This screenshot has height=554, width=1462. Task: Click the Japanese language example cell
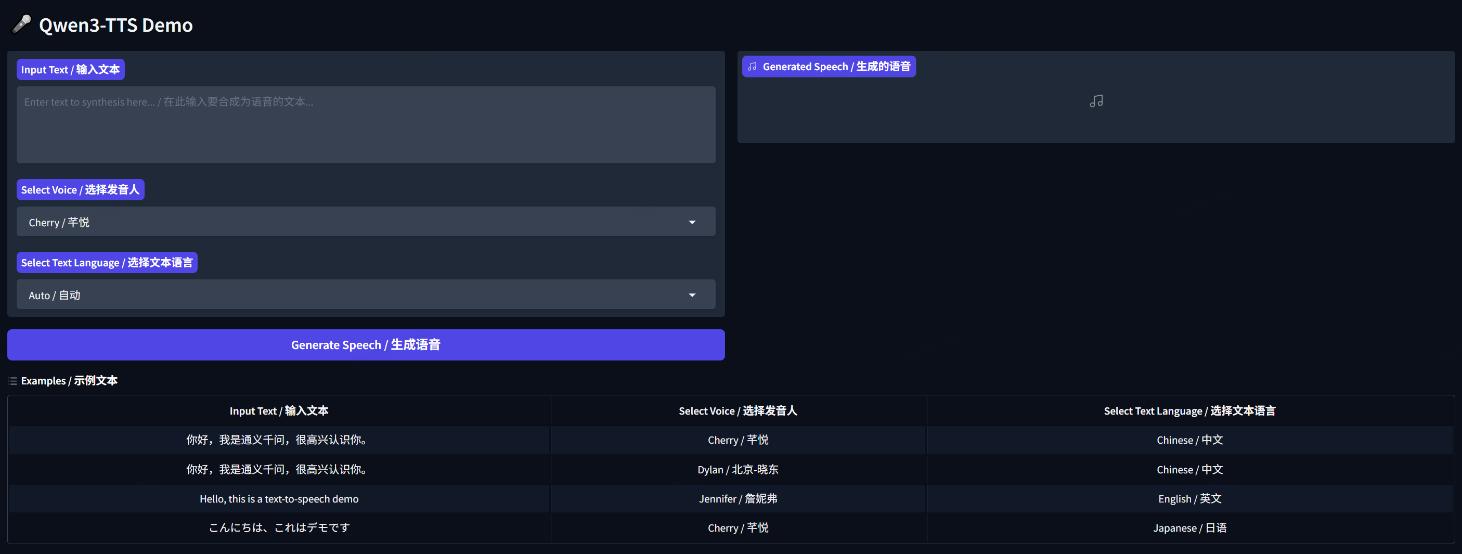1189,528
